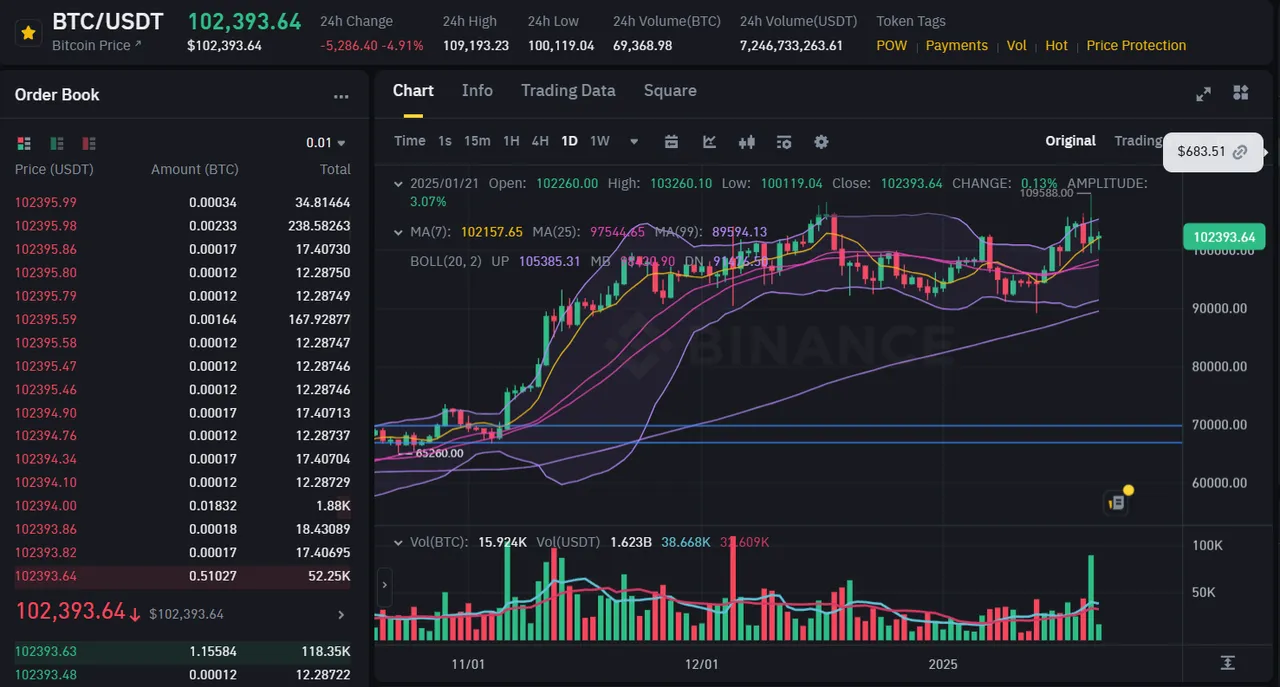
Task: Show sell orders only view
Action: (x=89, y=143)
